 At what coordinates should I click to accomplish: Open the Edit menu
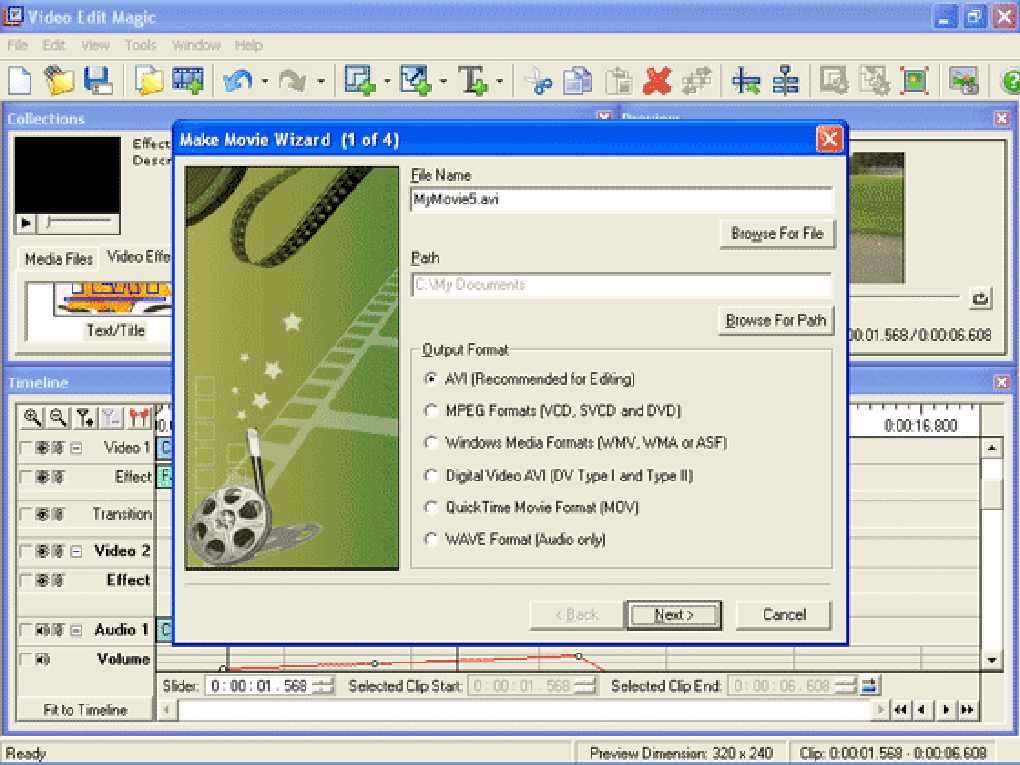click(54, 45)
